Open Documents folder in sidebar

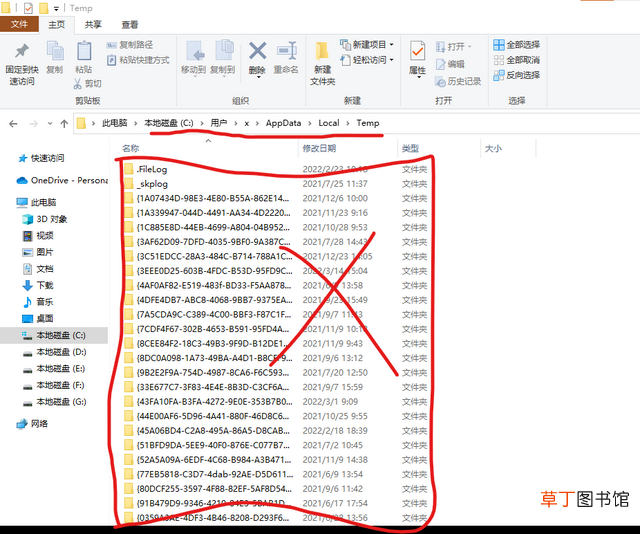[38, 269]
